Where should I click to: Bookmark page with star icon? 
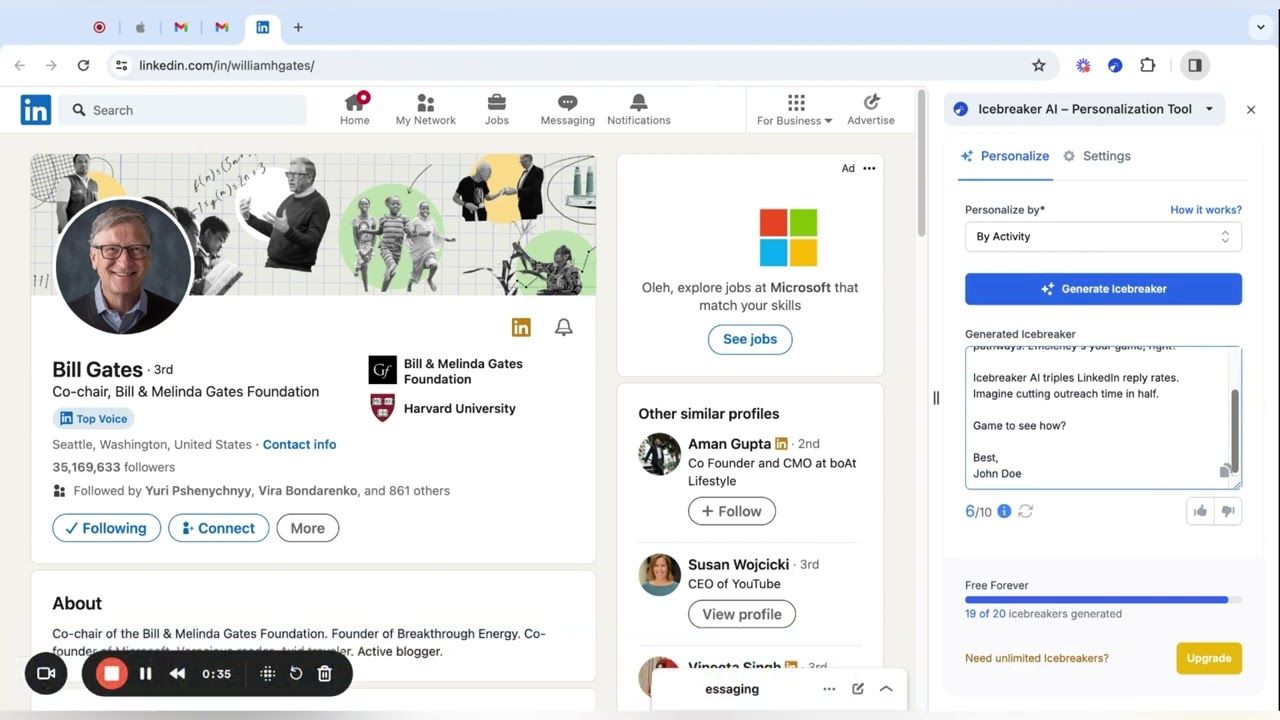(x=1039, y=65)
